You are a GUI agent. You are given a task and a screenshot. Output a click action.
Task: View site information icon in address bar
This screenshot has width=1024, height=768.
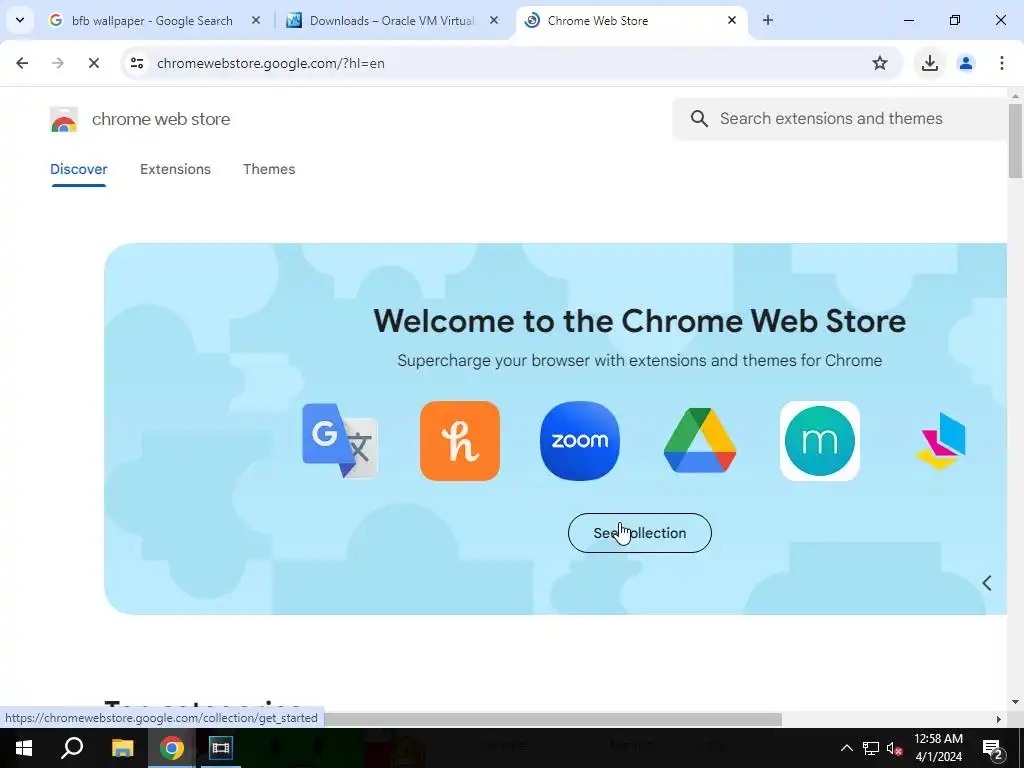tap(137, 63)
